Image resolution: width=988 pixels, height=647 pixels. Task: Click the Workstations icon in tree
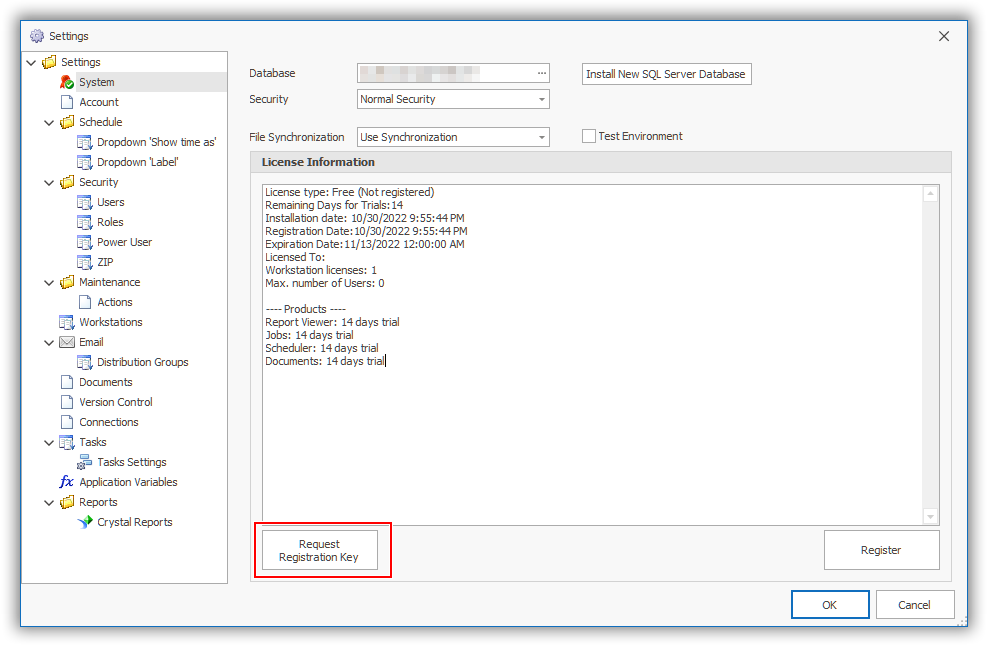[x=67, y=322]
